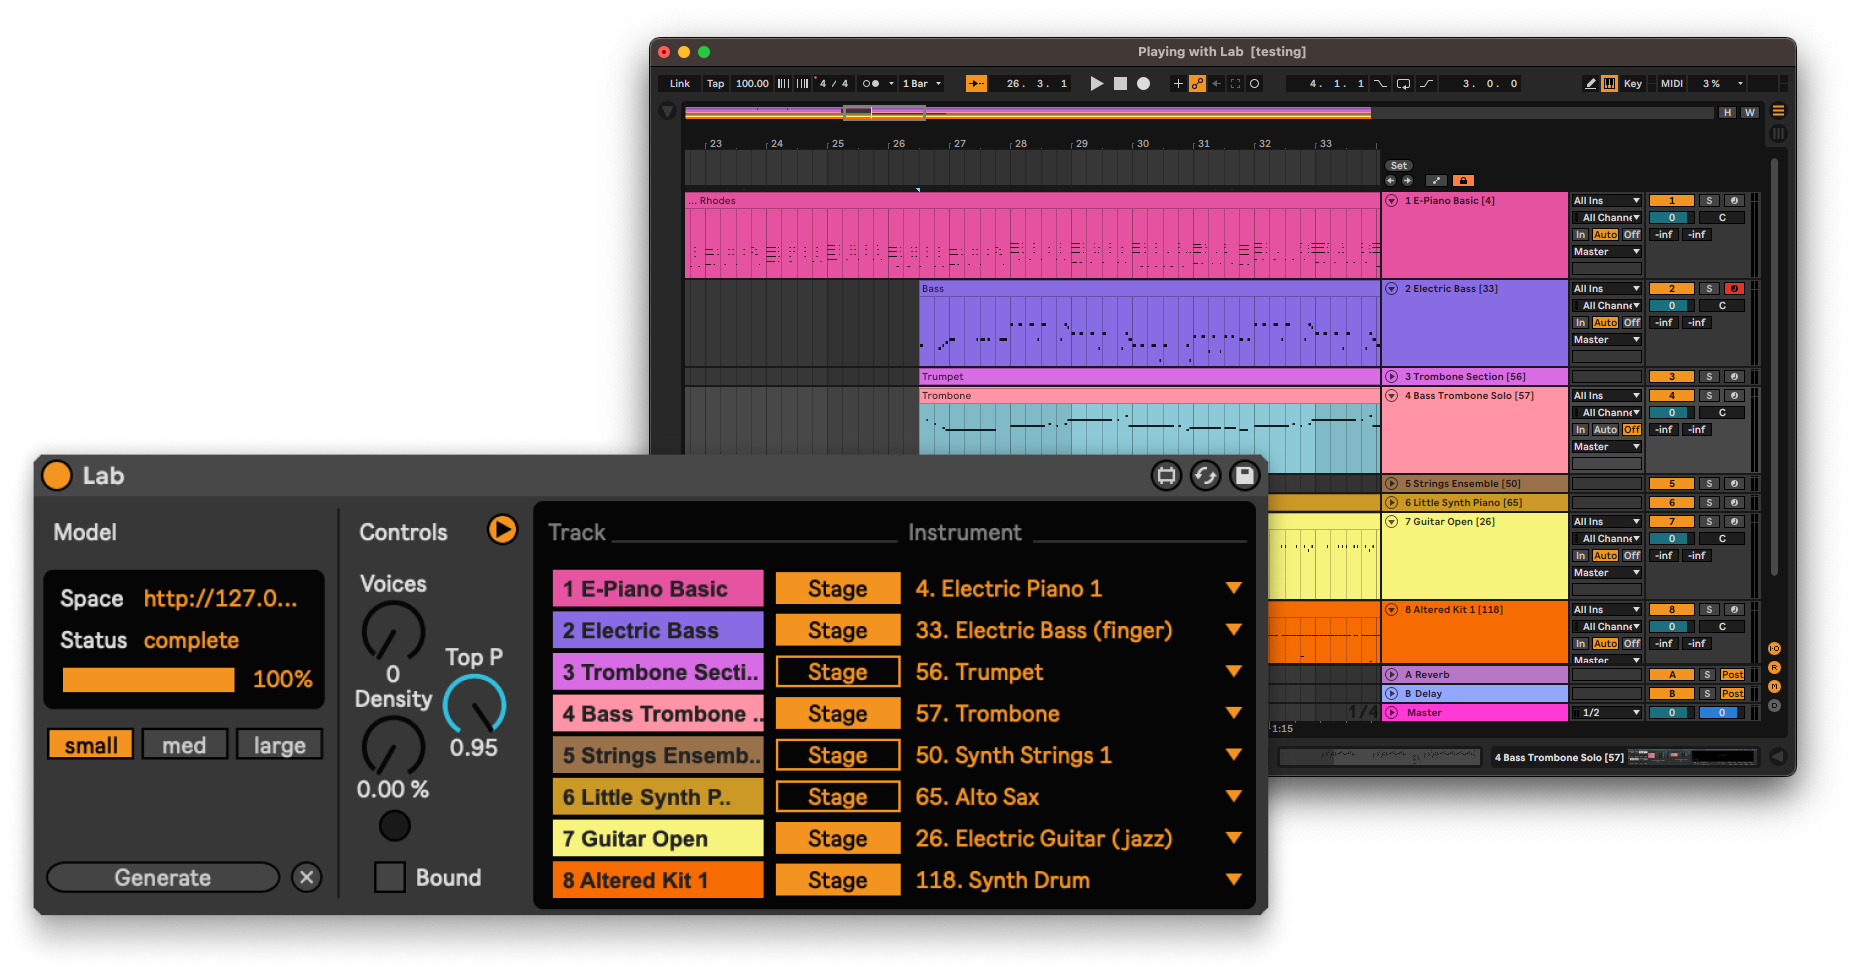Click the Link button in Ableton
The width and height of the screenshot is (1852, 975).
679,84
